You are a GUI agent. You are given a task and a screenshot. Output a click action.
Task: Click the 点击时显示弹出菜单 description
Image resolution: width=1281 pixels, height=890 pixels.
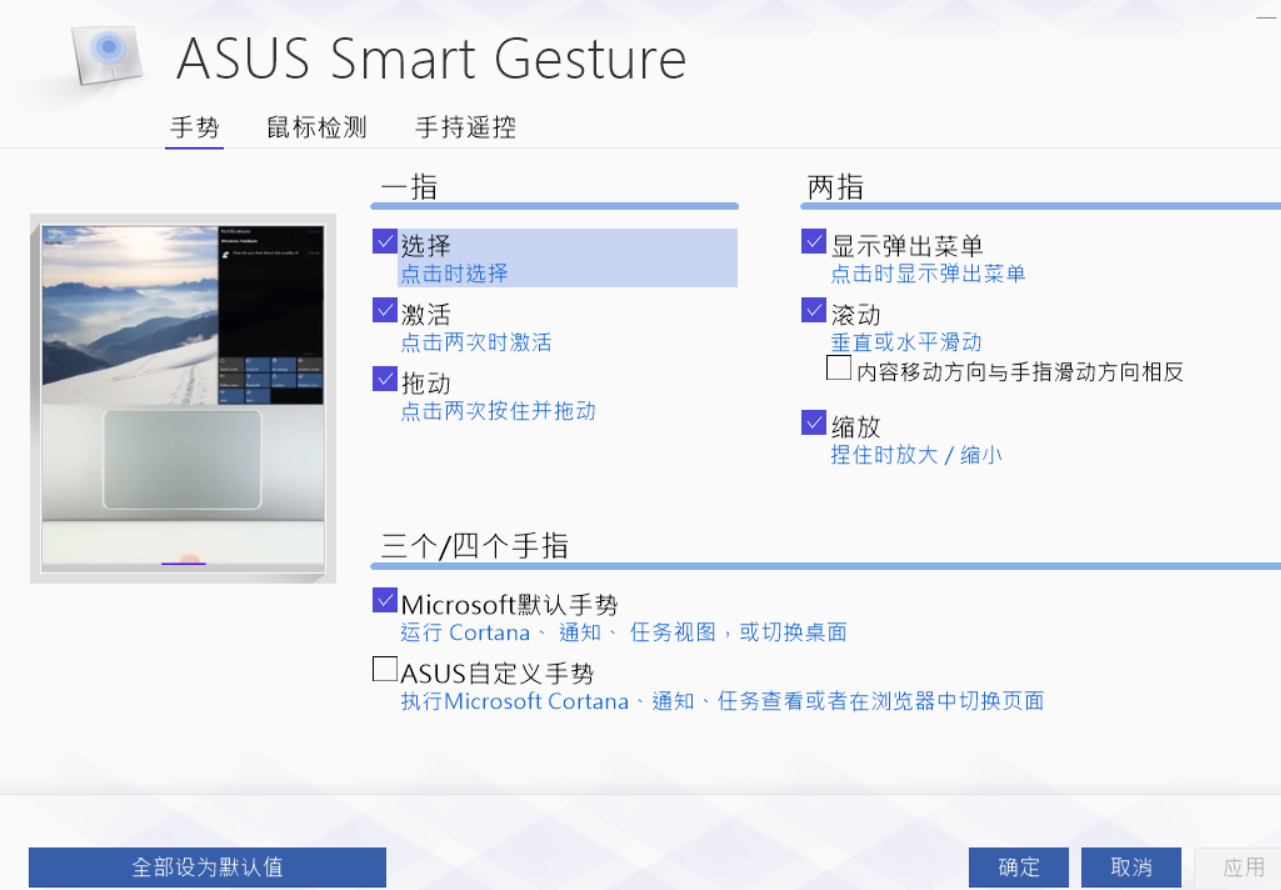pyautogui.click(x=928, y=273)
